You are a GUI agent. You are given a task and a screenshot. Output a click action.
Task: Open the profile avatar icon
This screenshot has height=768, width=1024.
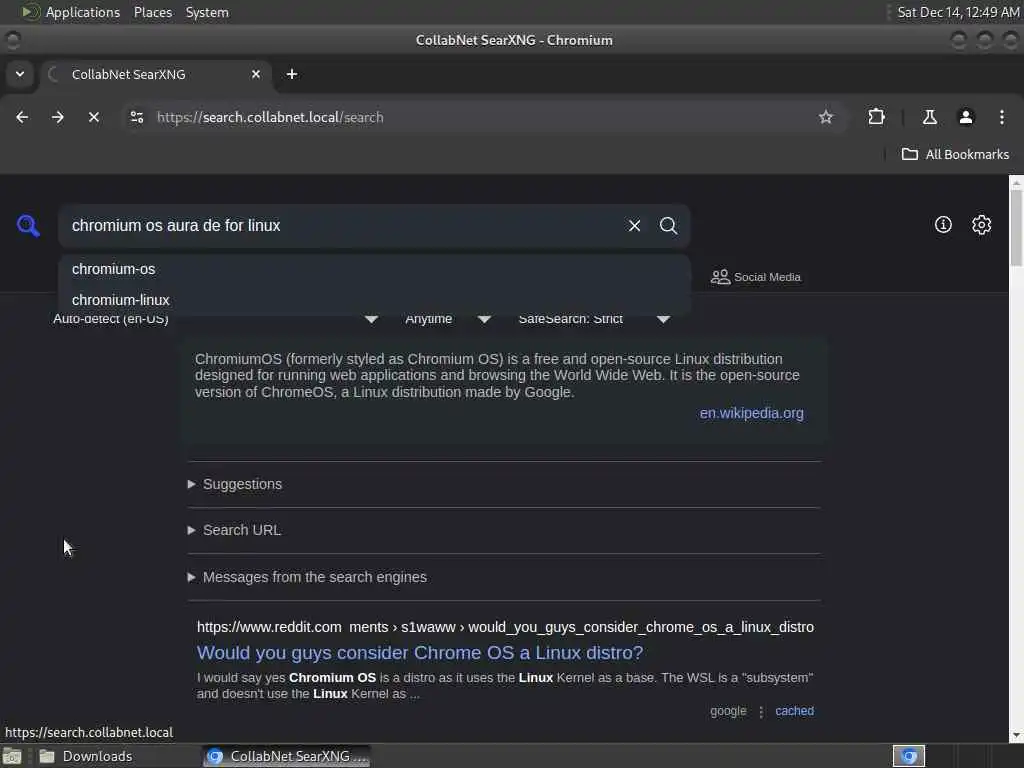[966, 118]
